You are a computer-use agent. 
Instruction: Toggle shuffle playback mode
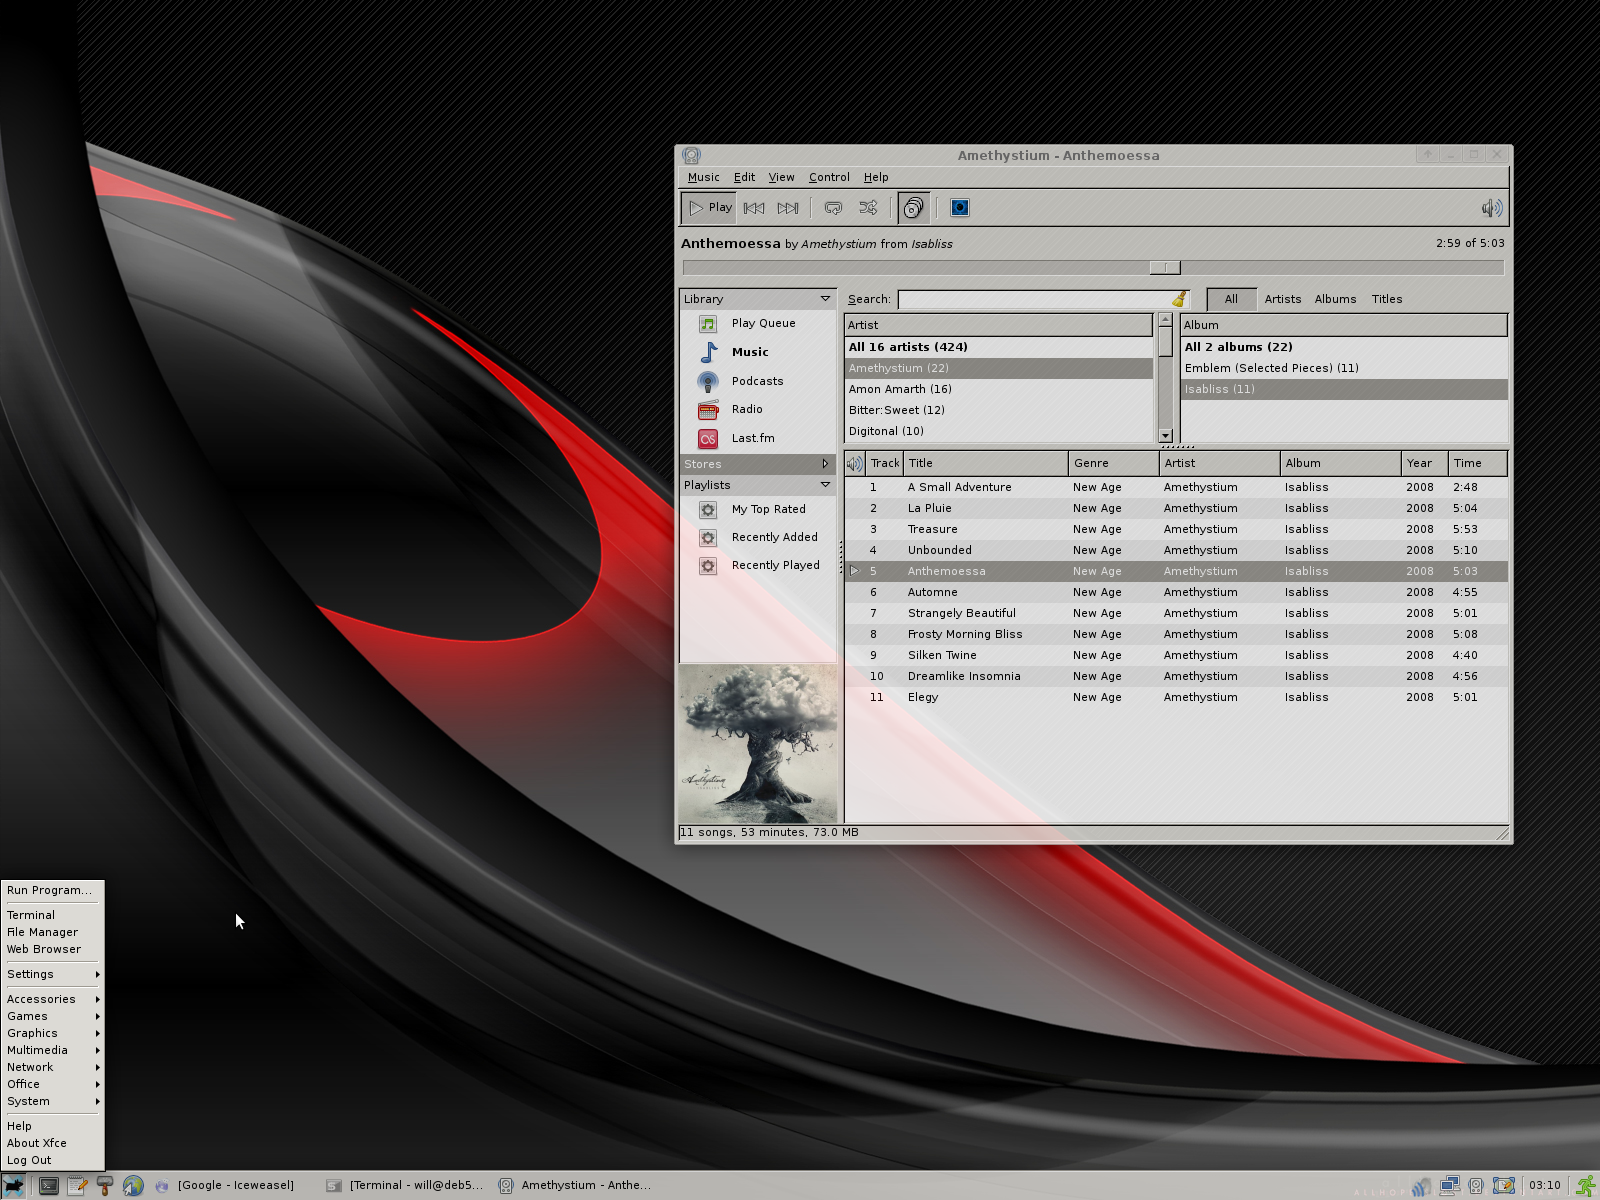point(868,208)
